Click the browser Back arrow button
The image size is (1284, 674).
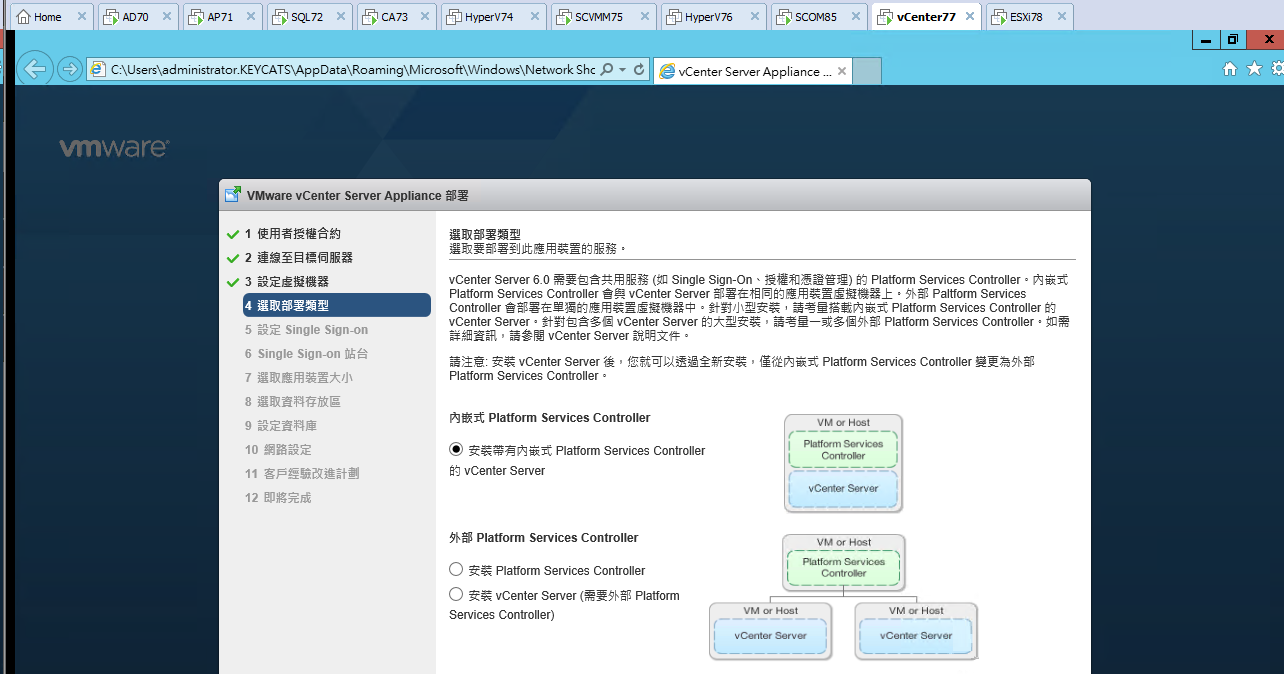point(36,69)
